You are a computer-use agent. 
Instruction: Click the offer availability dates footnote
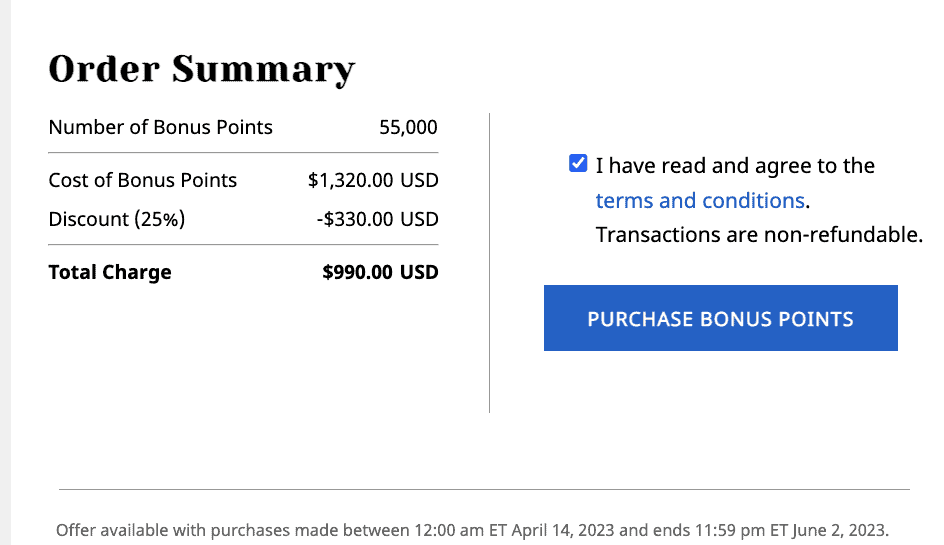pos(472,530)
